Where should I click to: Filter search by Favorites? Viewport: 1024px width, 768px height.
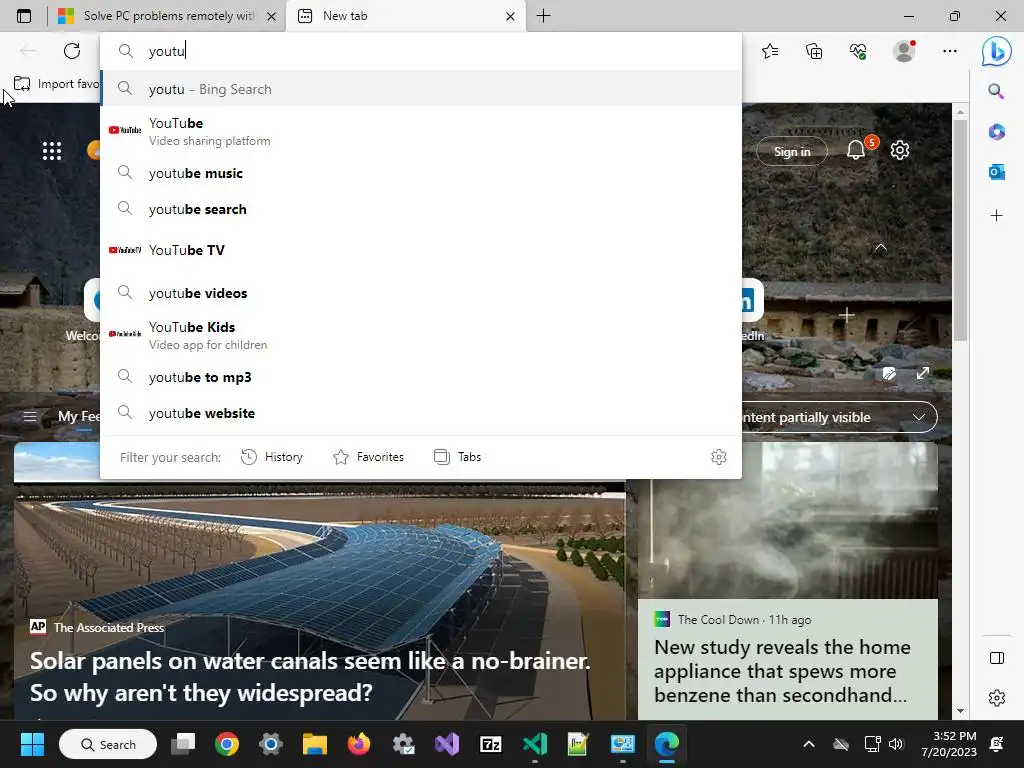368,457
